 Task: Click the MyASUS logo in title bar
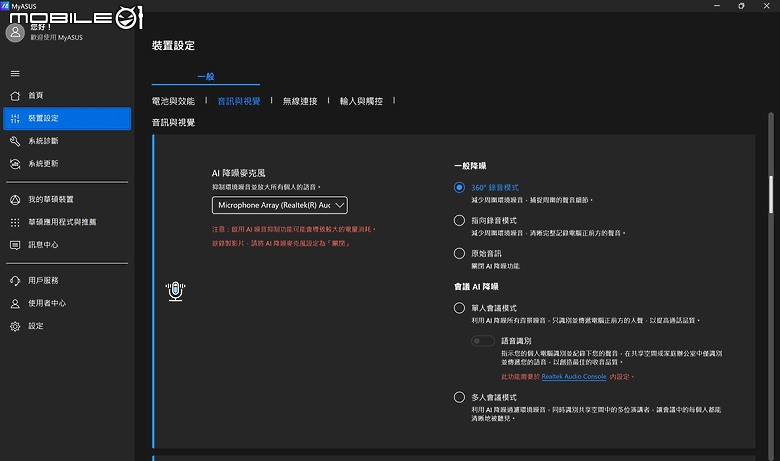(x=5, y=6)
